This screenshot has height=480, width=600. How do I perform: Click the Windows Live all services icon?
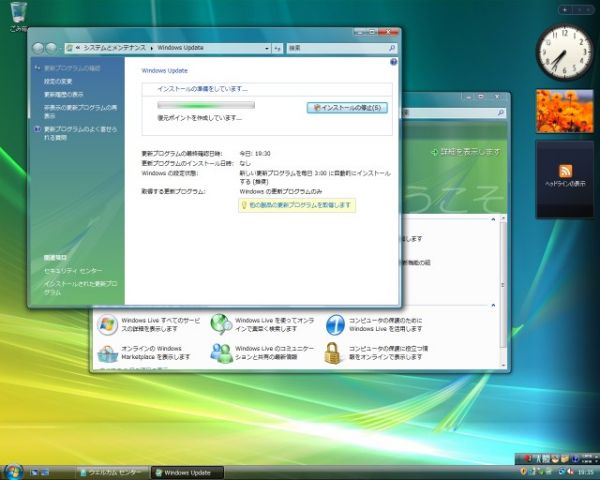[x=106, y=325]
